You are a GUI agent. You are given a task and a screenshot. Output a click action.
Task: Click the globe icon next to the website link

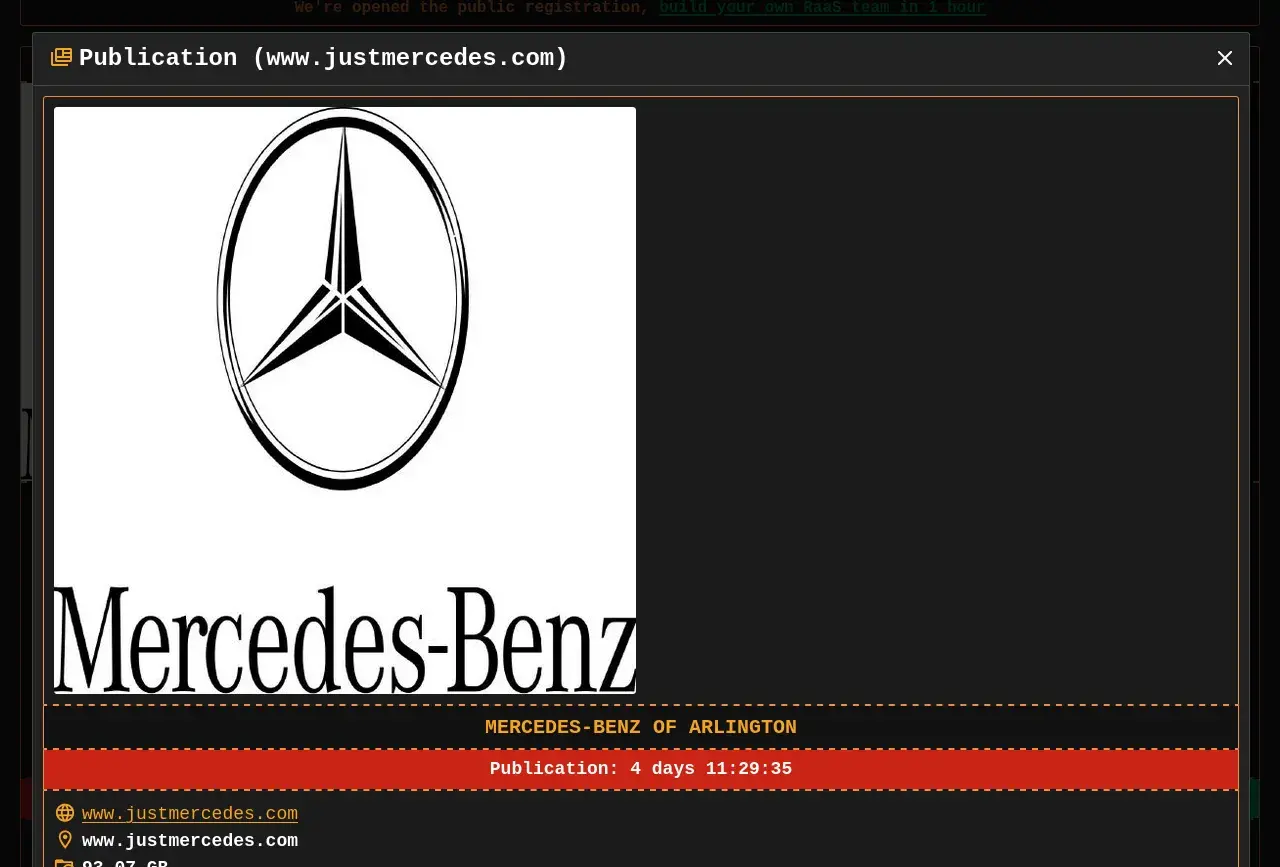pyautogui.click(x=65, y=813)
